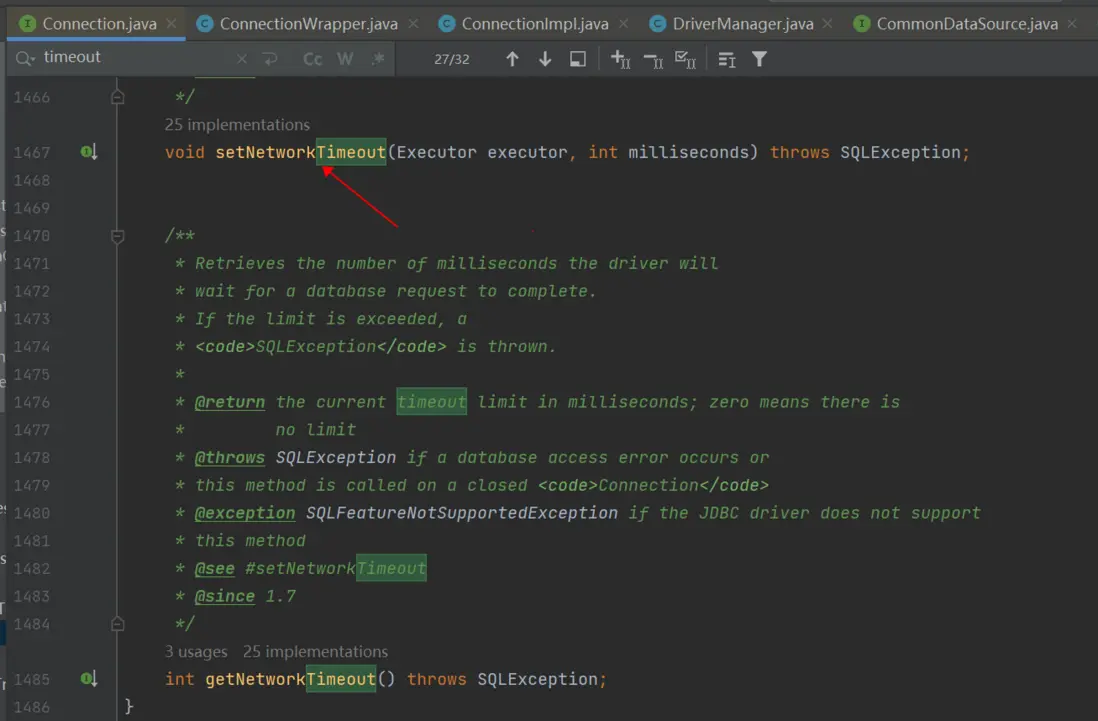Toggle Match Case (Cc) search option

(312, 60)
